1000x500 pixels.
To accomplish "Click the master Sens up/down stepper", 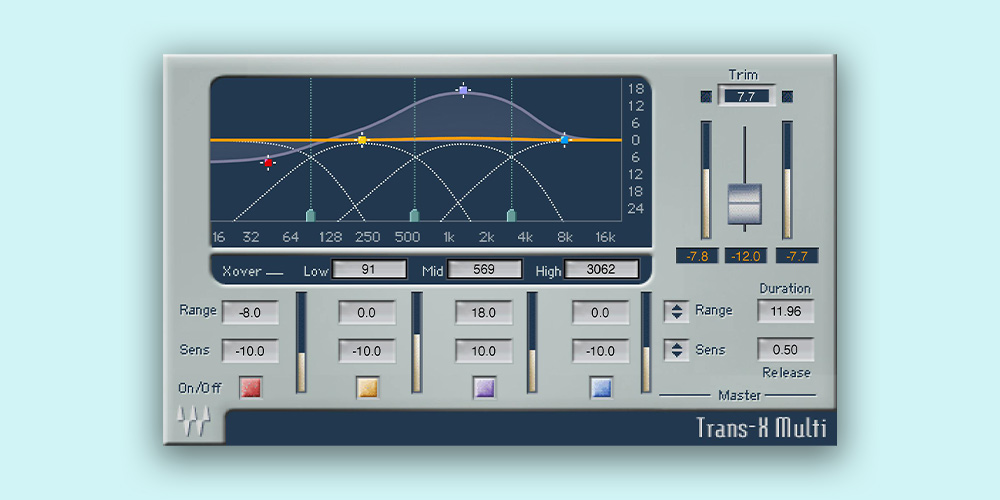I will point(677,350).
